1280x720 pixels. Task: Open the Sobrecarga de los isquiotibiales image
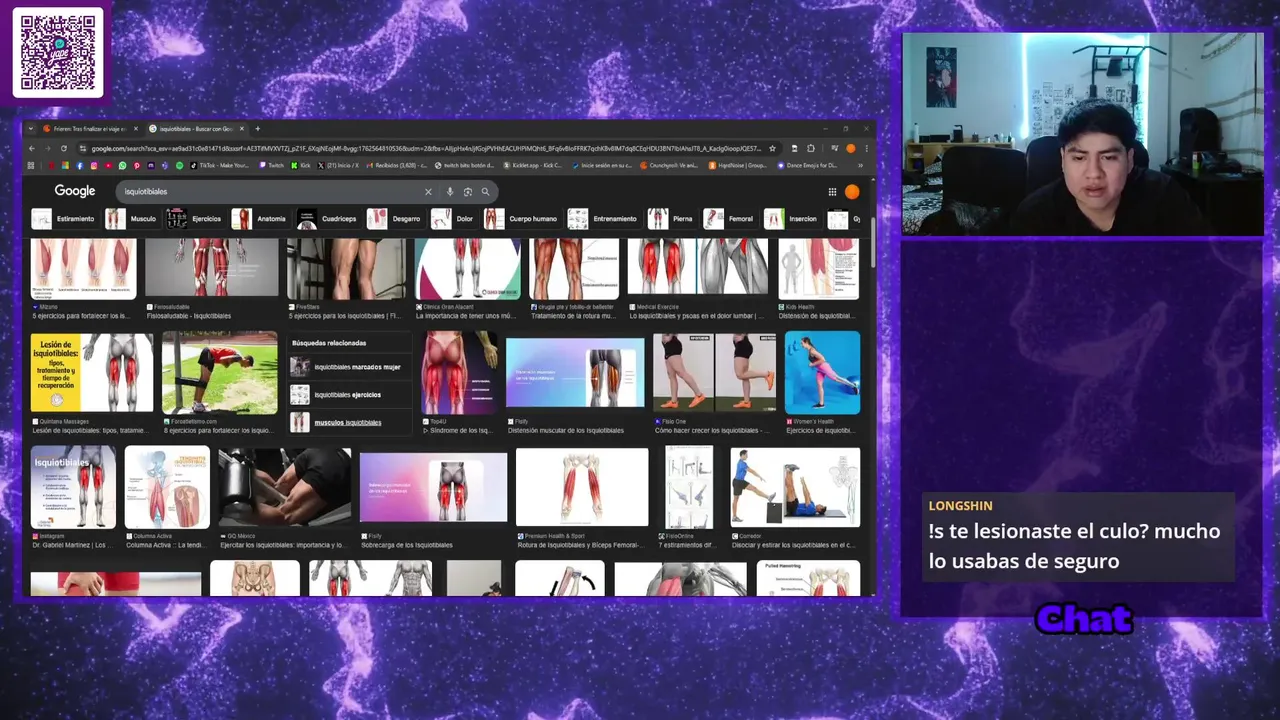click(433, 487)
